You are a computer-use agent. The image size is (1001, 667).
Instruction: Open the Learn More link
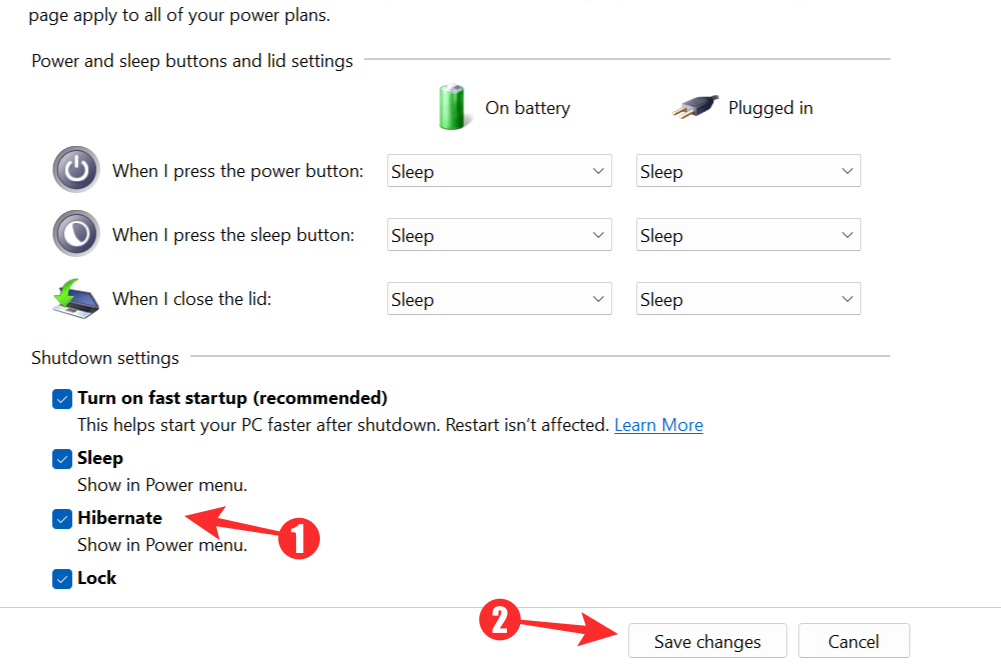pos(658,425)
